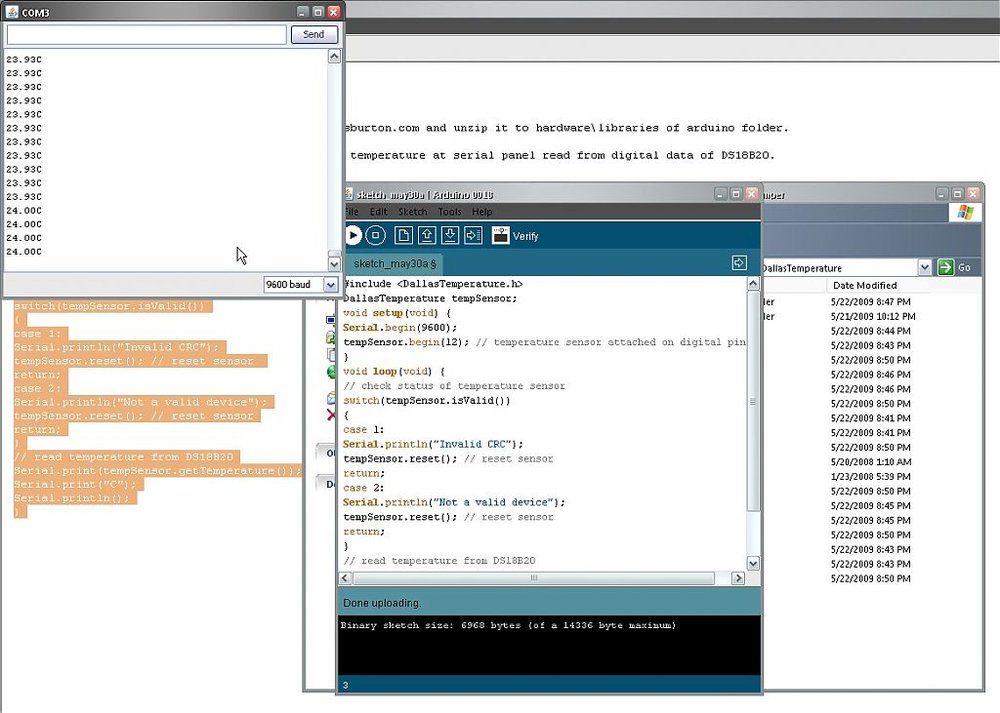Minimize the Explorer window behind Arduino
This screenshot has width=1000, height=713.
(x=942, y=193)
